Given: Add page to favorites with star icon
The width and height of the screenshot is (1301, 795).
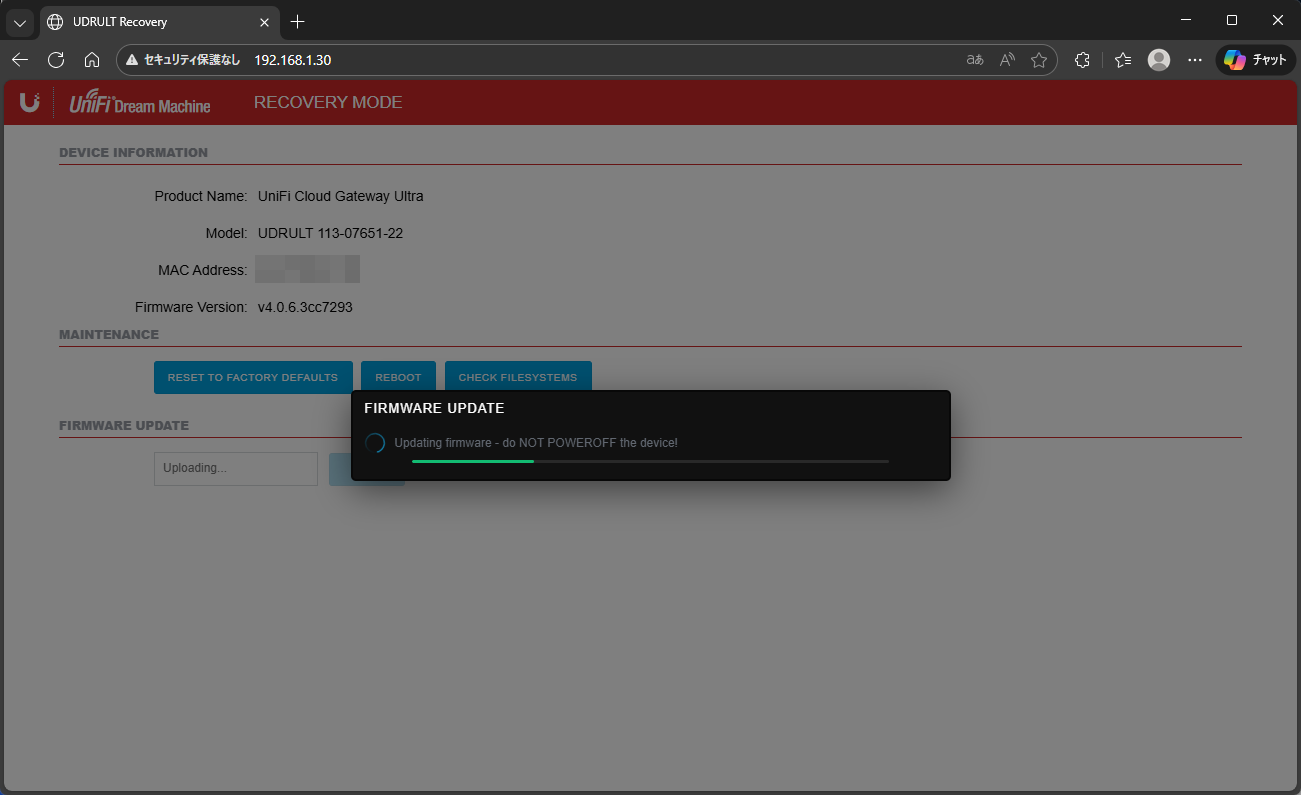Looking at the screenshot, I should coord(1039,60).
